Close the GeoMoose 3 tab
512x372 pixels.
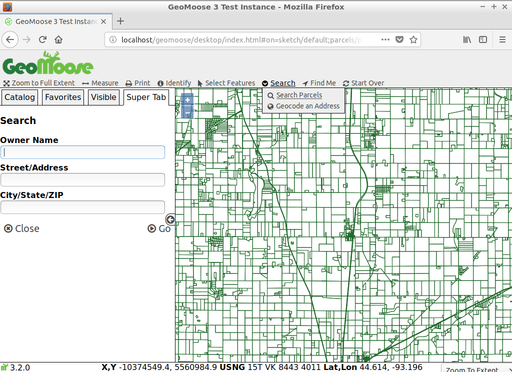(104, 21)
